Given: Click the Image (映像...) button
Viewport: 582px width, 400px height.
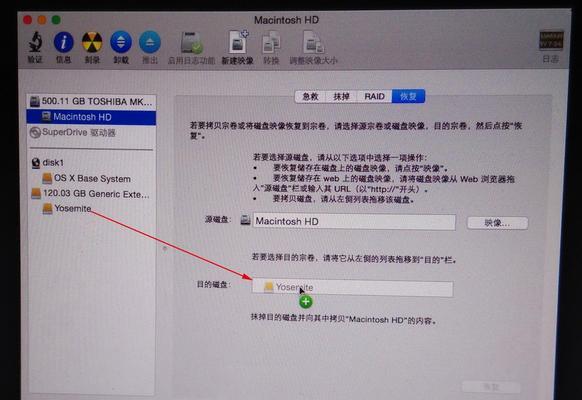Looking at the screenshot, I should click(x=497, y=223).
